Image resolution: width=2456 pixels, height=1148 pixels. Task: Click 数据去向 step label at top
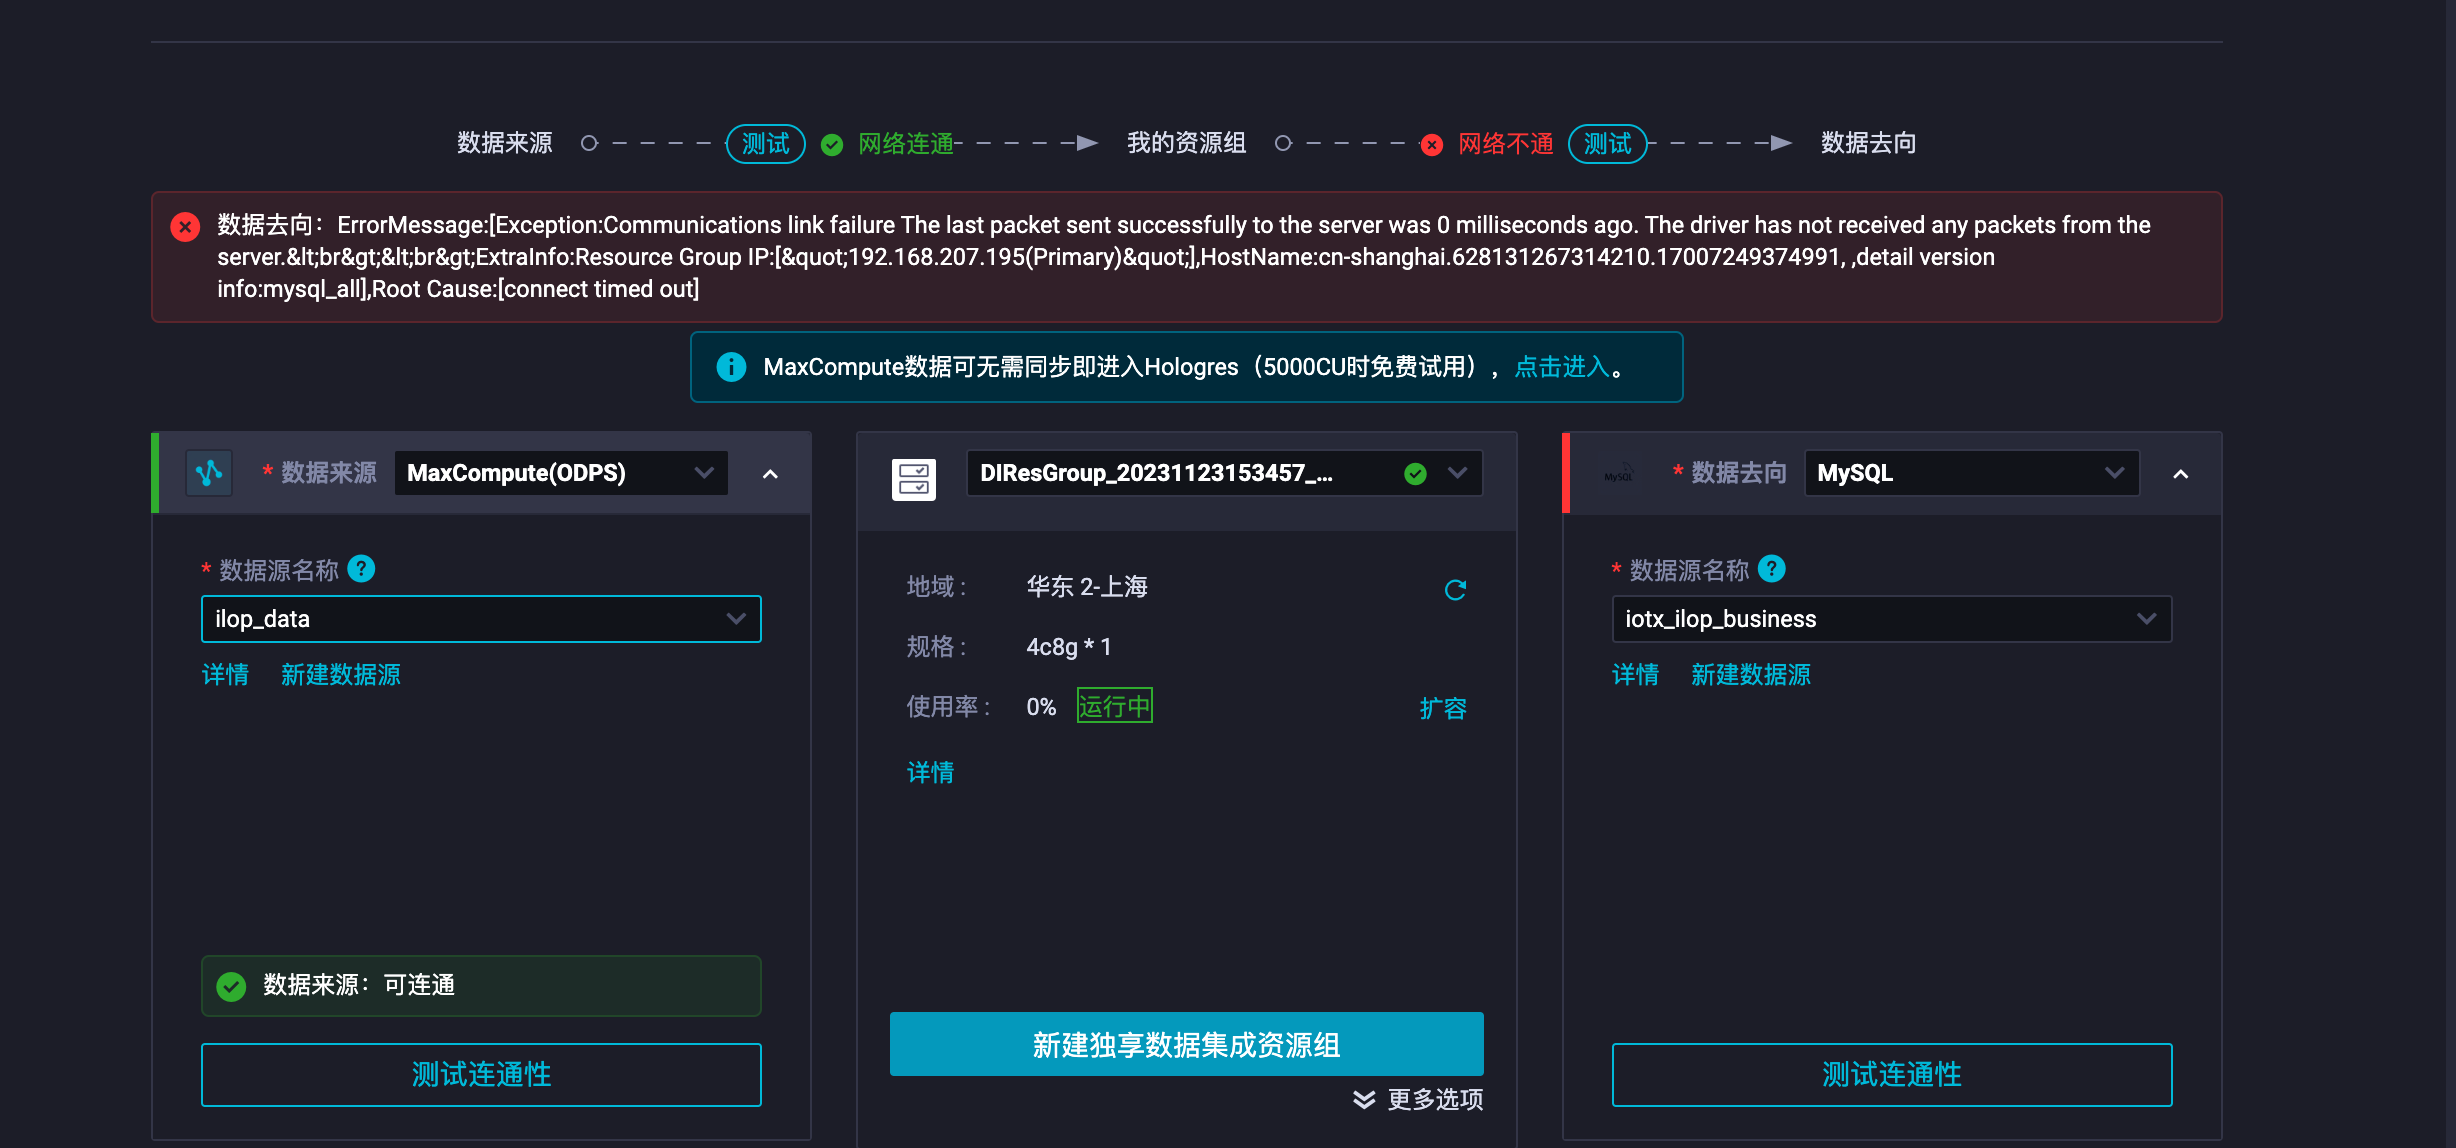point(1868,143)
